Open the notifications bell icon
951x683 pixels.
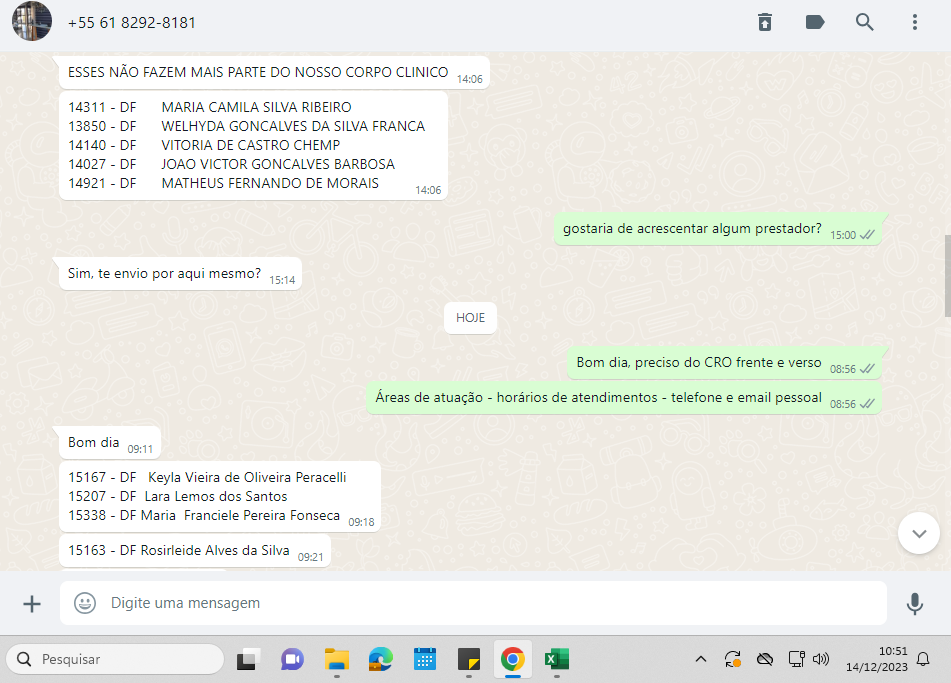point(923,659)
